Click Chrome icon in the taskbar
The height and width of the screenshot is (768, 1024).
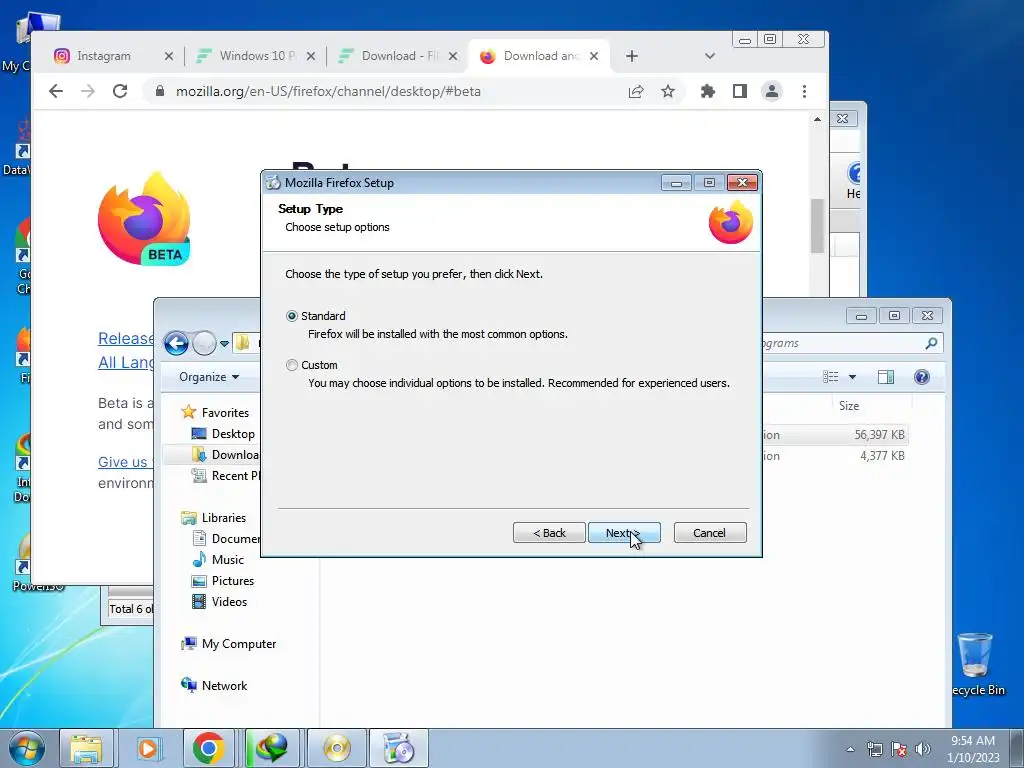pos(208,748)
